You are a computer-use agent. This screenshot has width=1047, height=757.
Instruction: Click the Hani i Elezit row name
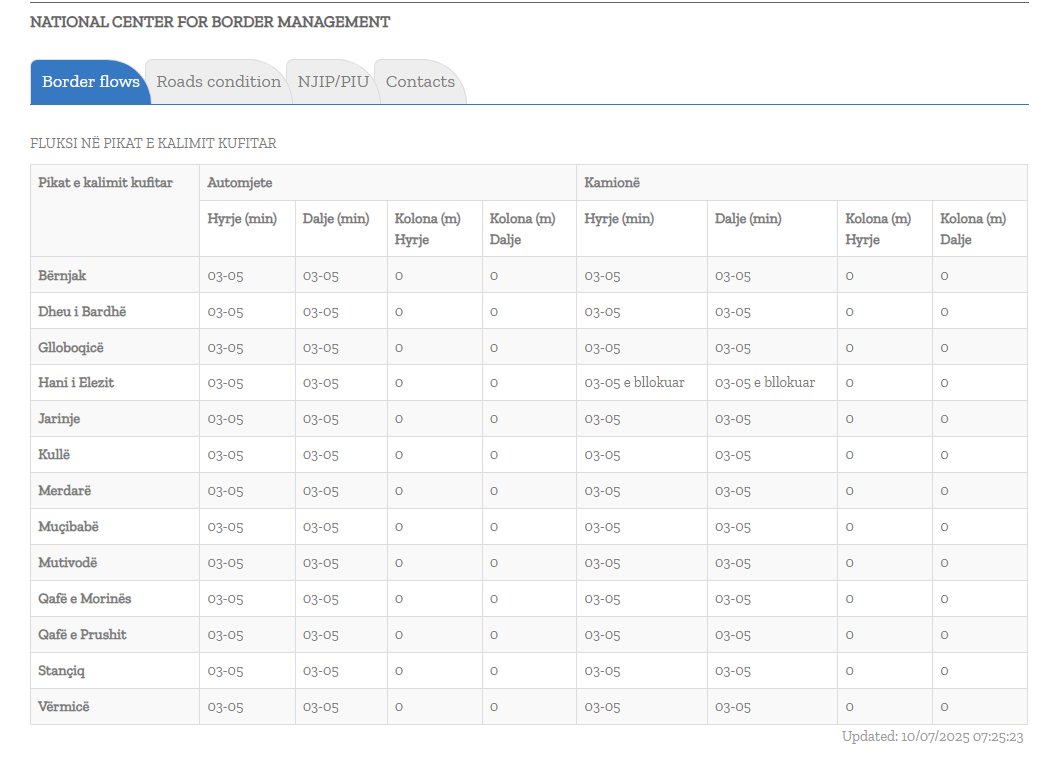76,383
